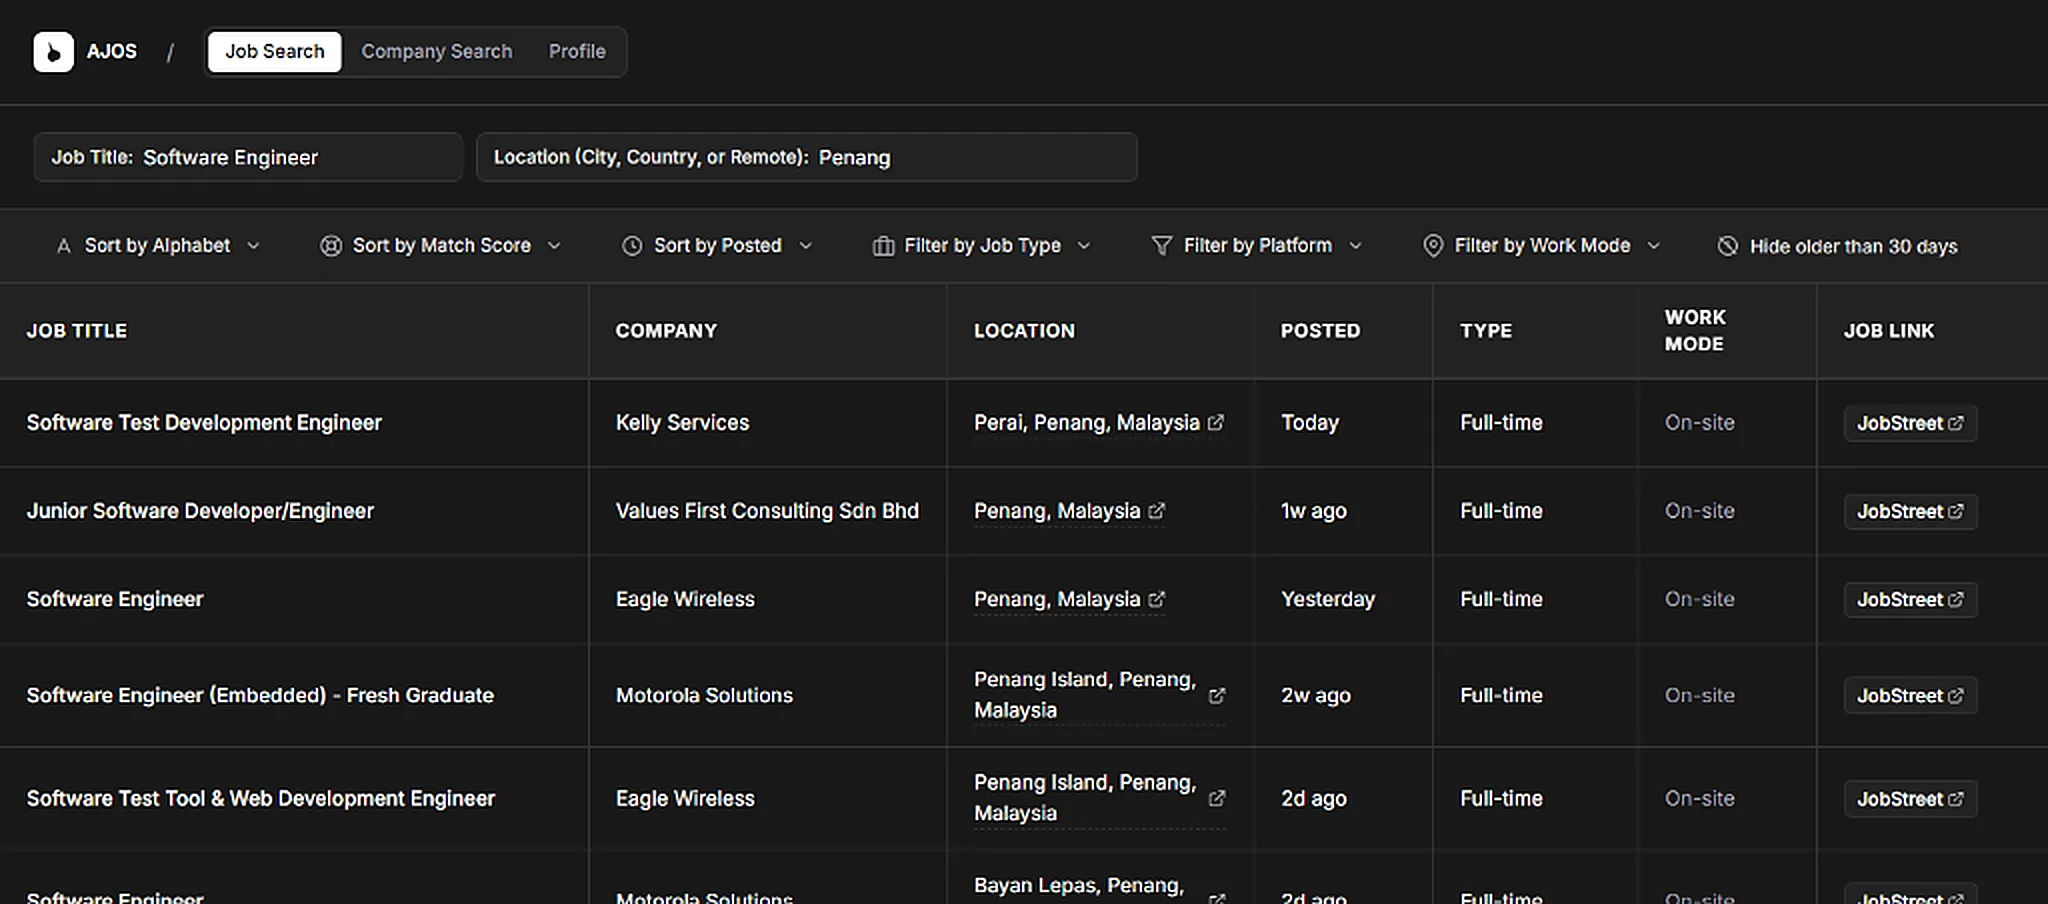Click the Yesterday posted cell
The image size is (2048, 904).
(x=1328, y=599)
